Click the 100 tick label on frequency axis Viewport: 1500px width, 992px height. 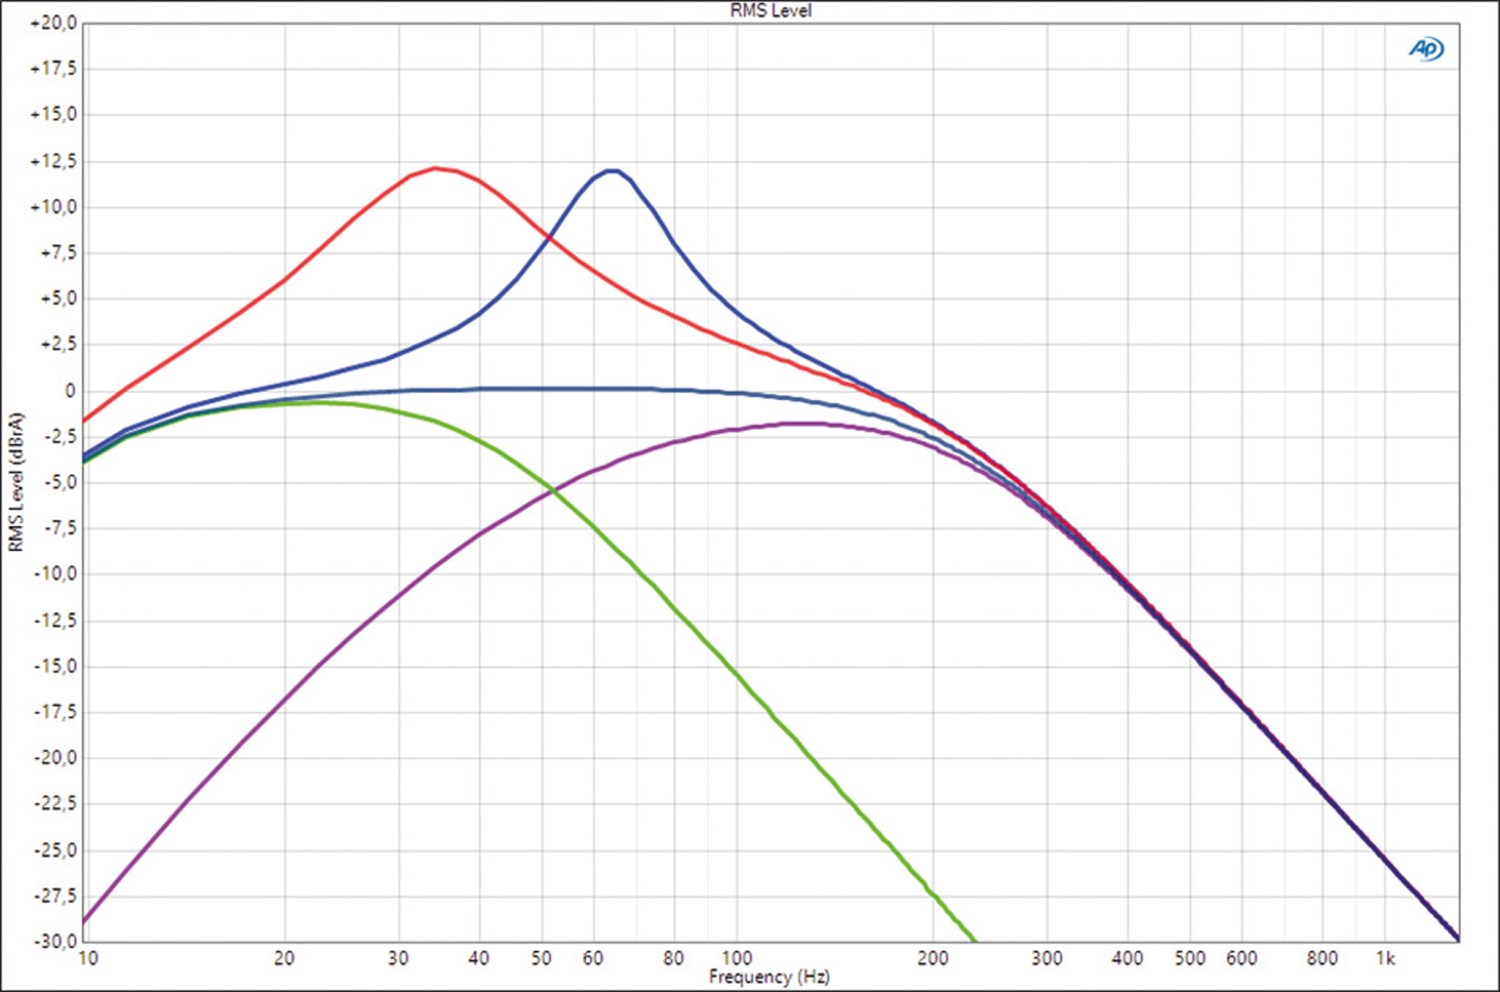[x=737, y=958]
